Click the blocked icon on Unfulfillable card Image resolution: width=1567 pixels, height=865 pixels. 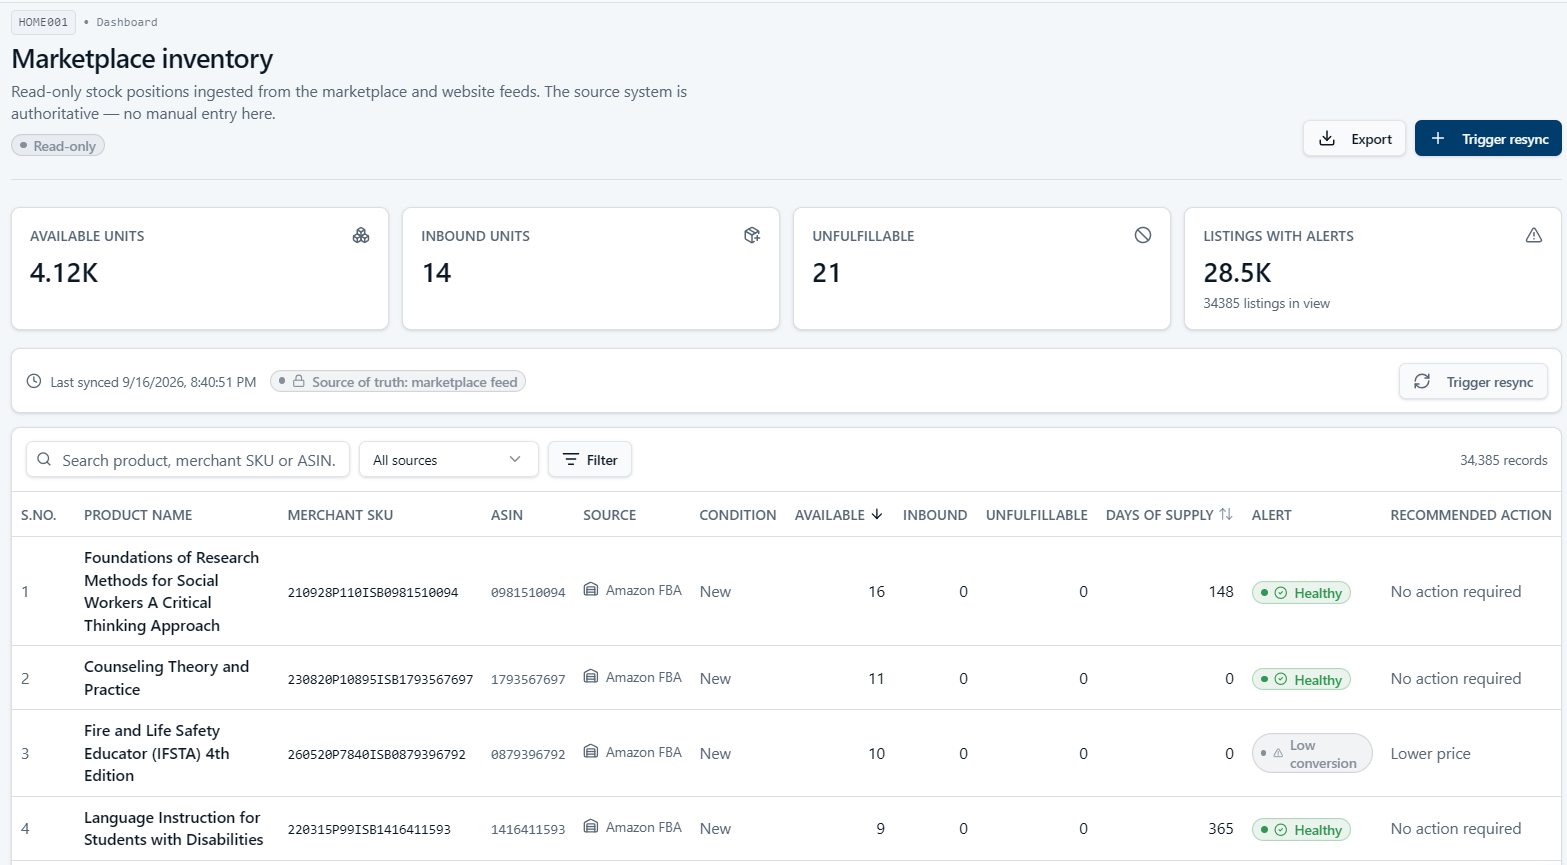pos(1143,235)
